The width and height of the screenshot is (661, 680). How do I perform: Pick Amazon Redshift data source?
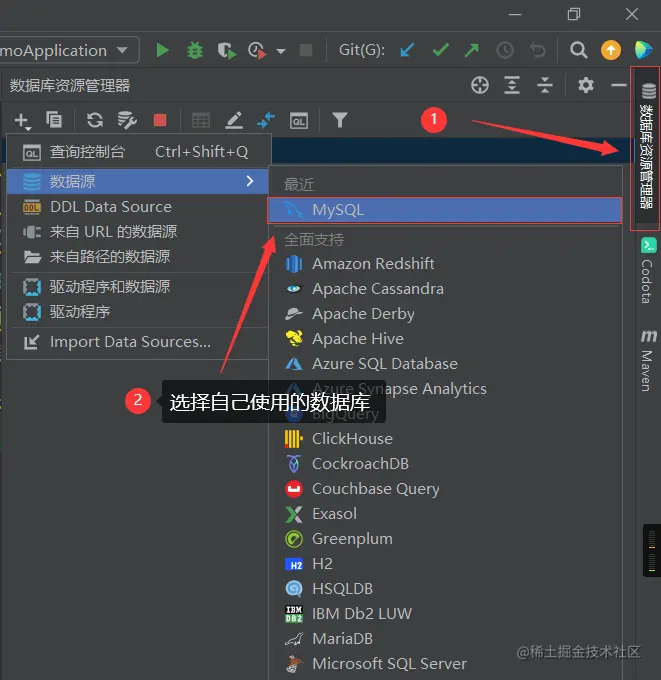point(446,264)
